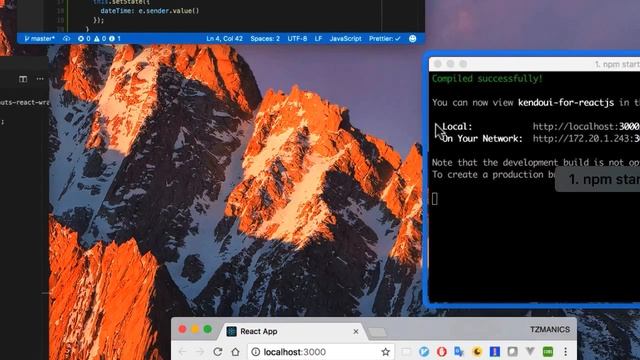Image resolution: width=640 pixels, height=360 pixels.
Task: Open info count indicator in status bar
Action: click(115, 39)
